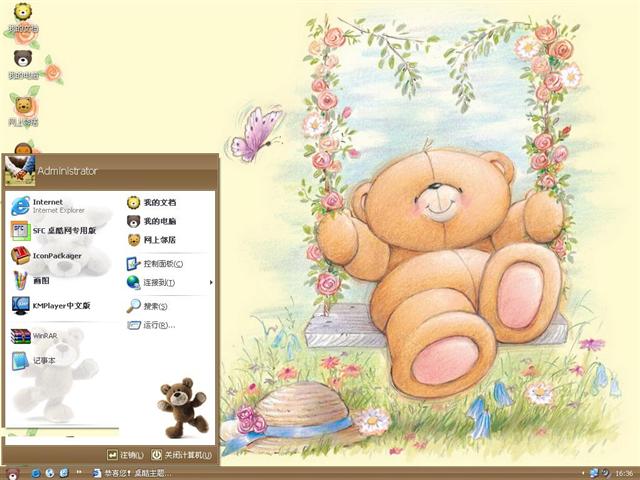The width and height of the screenshot is (640, 480).
Task: Click first quick launch icon on taskbar
Action: pyautogui.click(x=36, y=473)
